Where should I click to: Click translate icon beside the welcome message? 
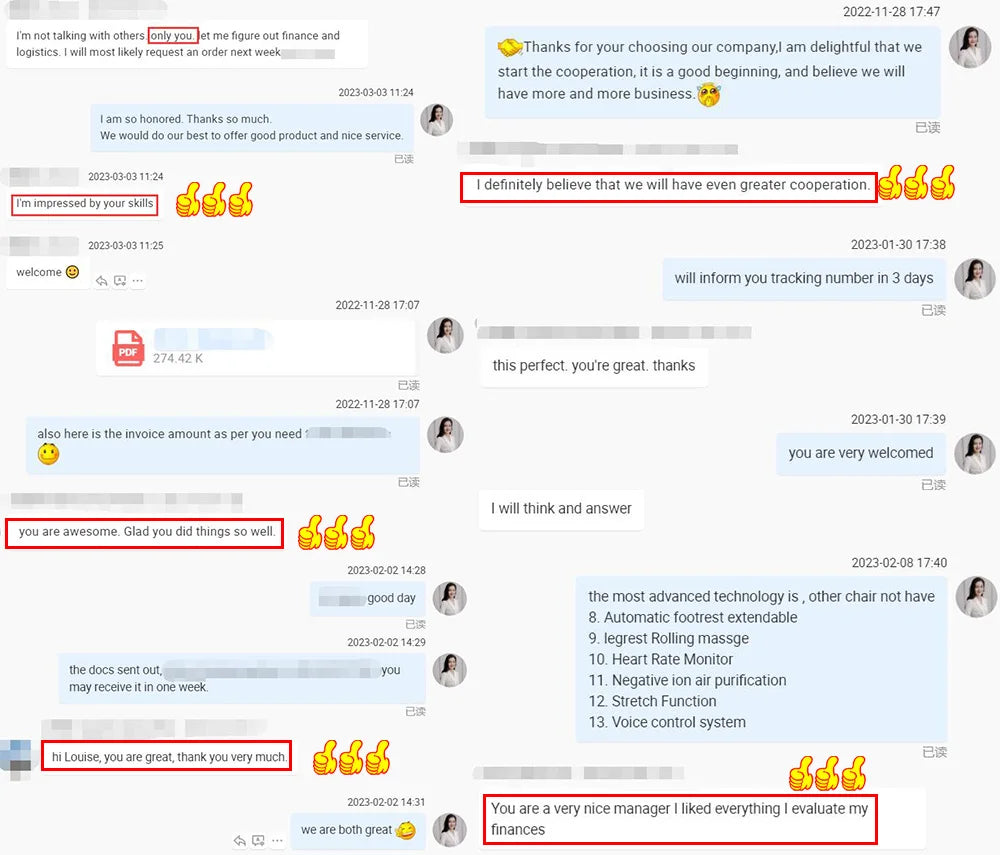120,281
